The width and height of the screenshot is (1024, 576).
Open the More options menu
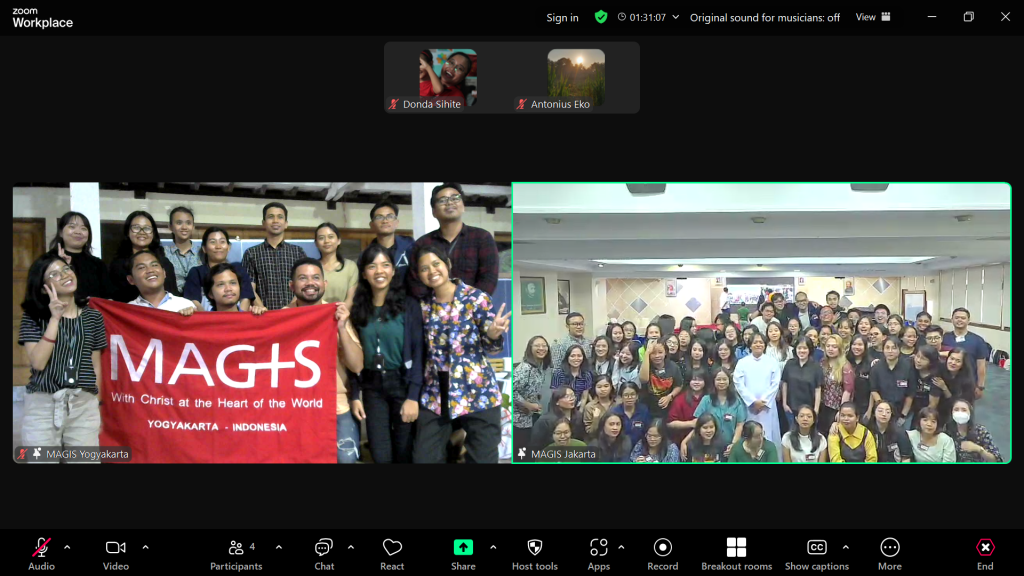click(x=889, y=553)
